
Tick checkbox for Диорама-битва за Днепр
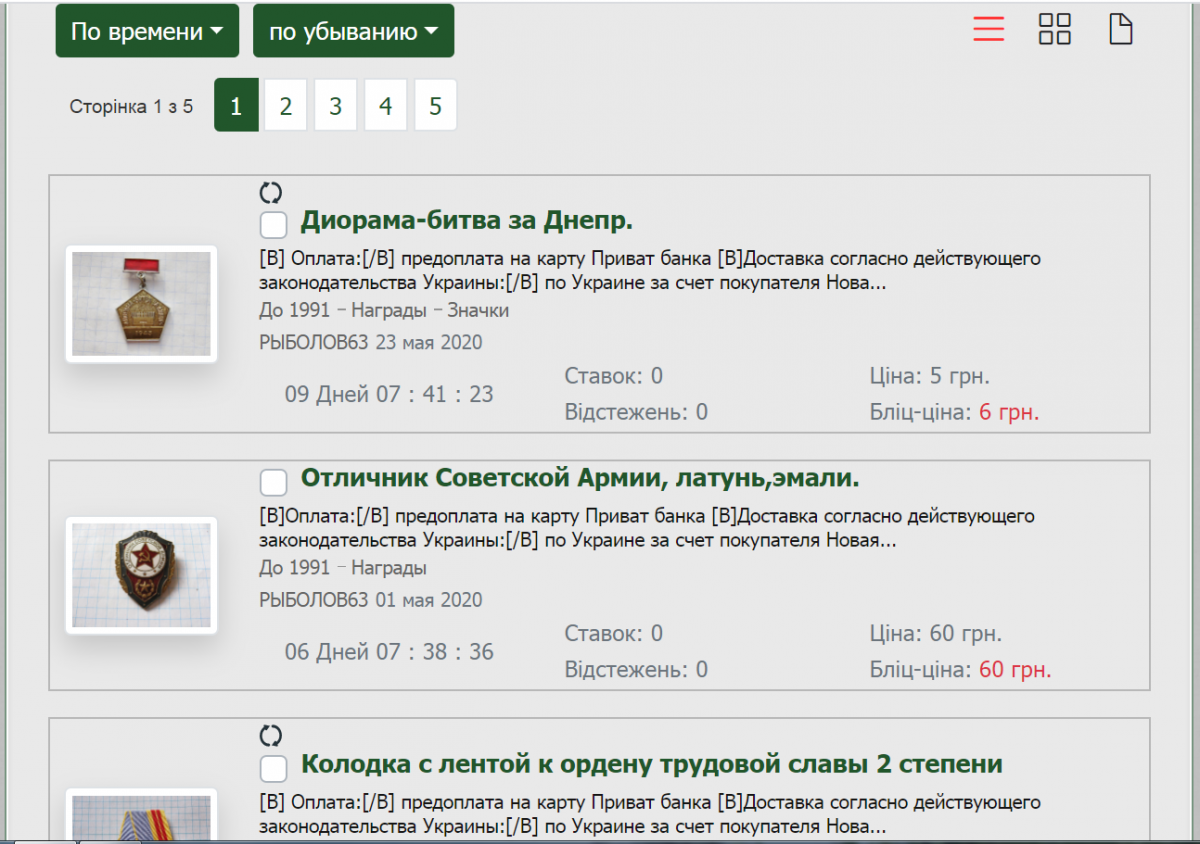tap(274, 224)
